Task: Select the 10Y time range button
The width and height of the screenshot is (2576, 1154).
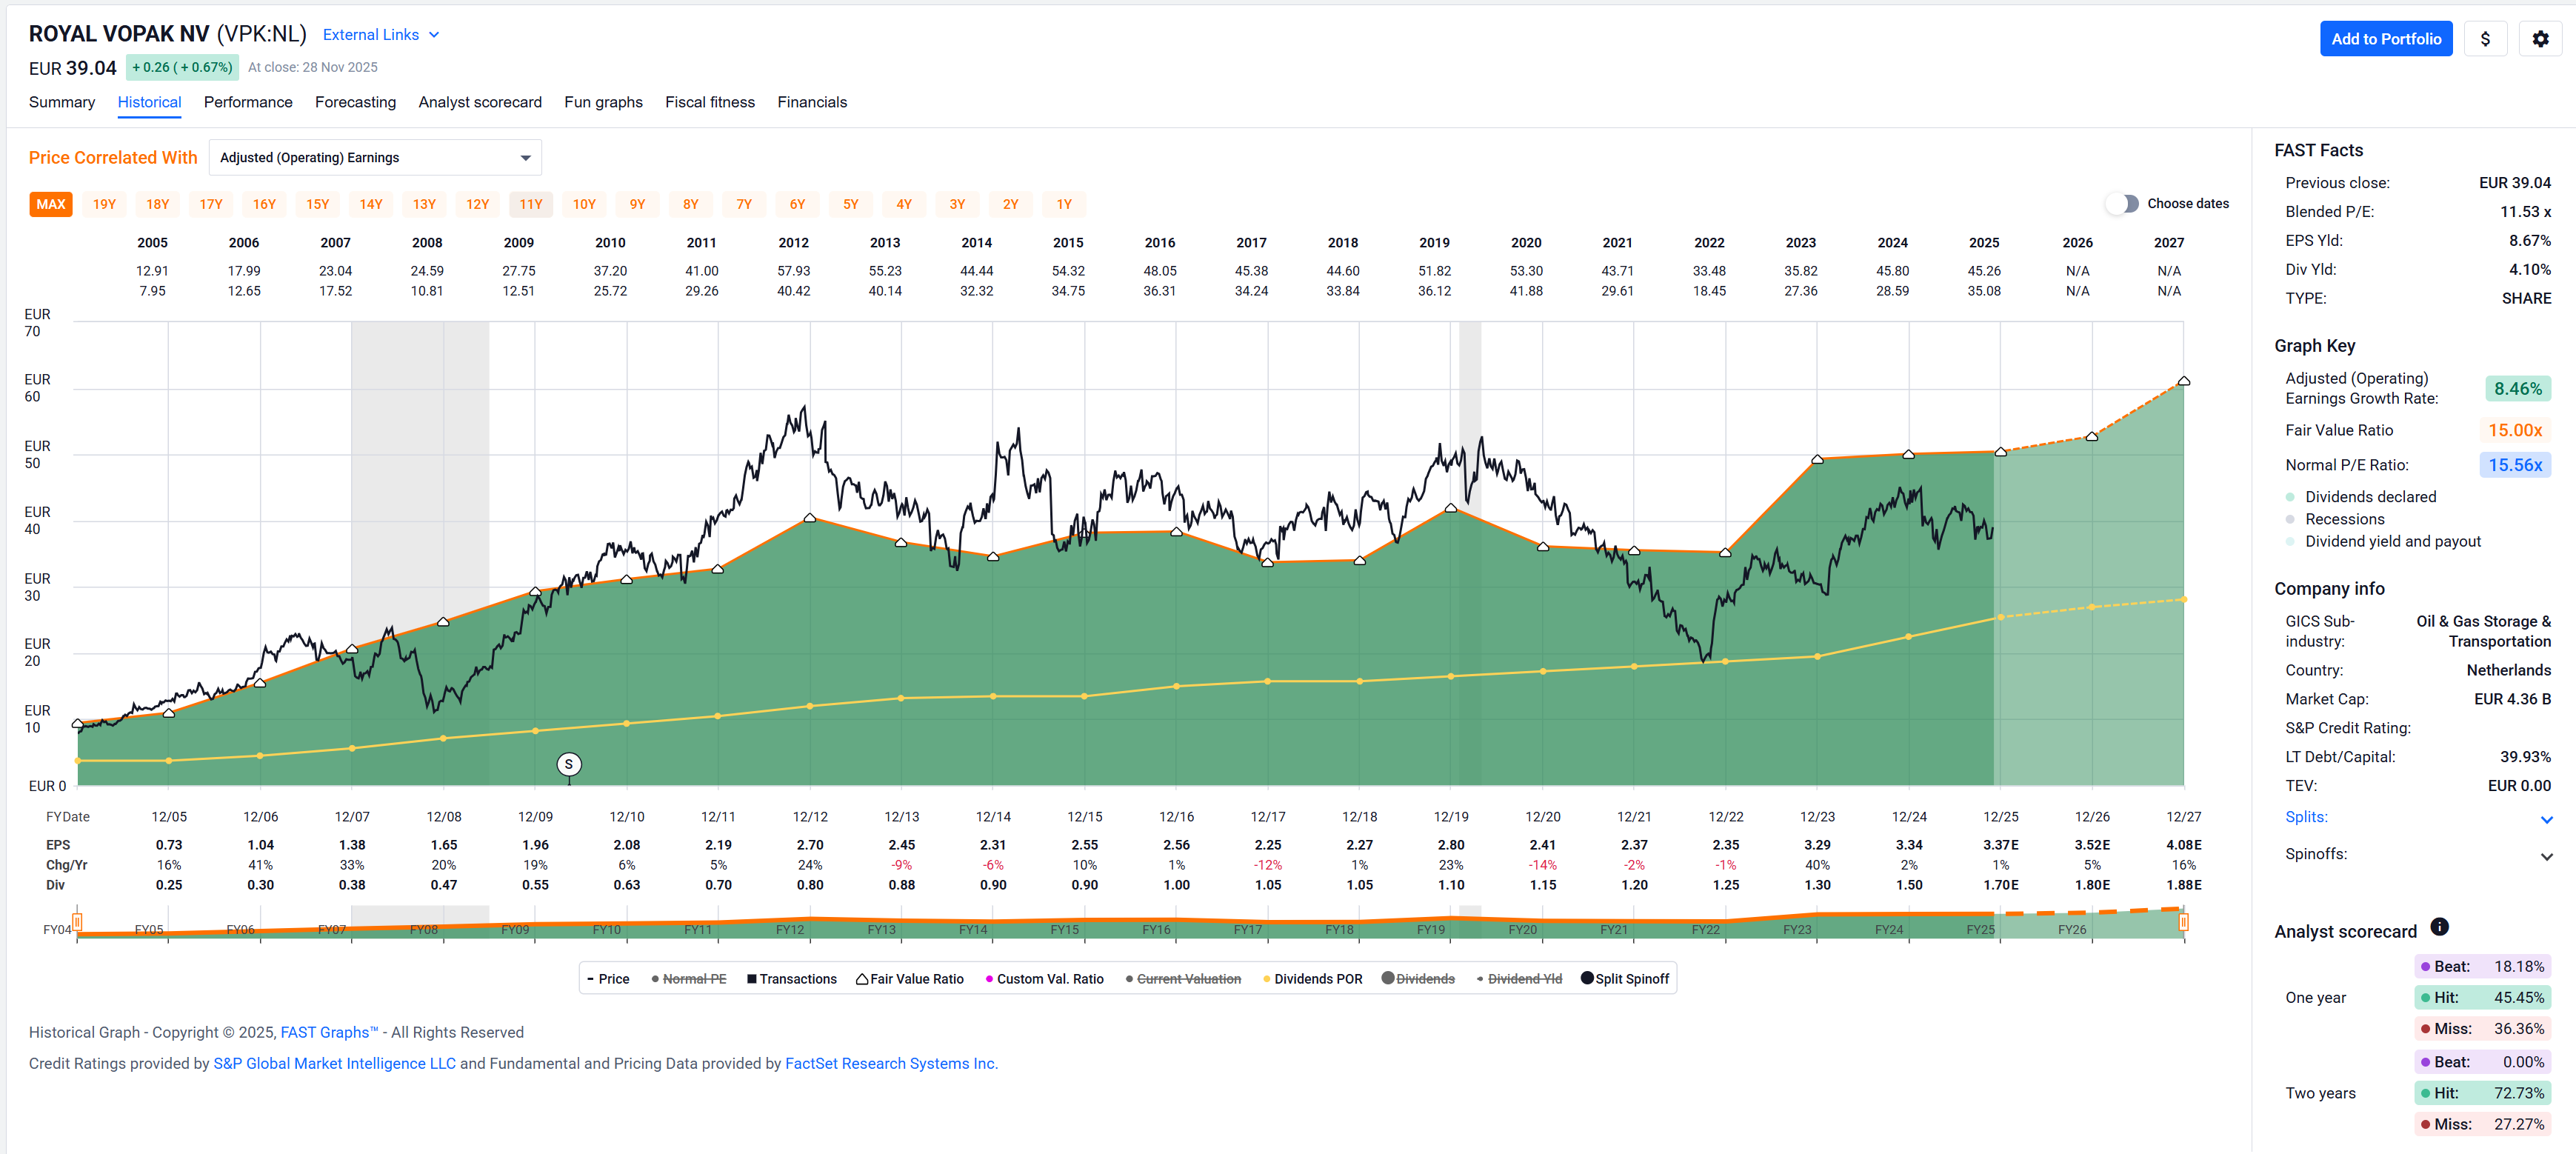Action: 584,204
